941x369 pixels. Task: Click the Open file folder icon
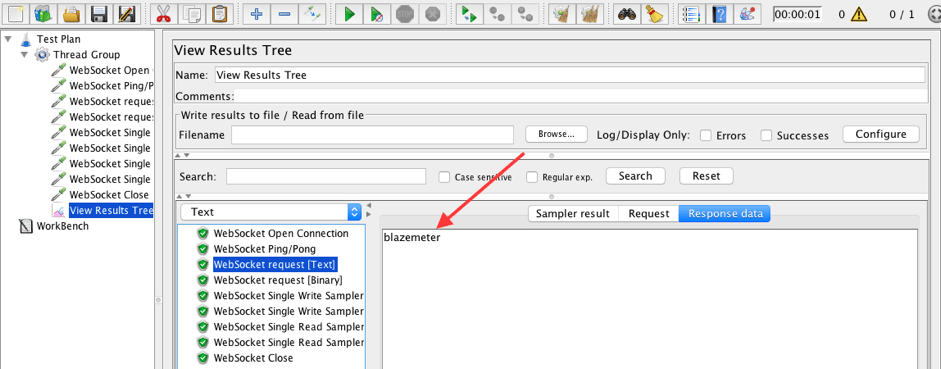(71, 13)
